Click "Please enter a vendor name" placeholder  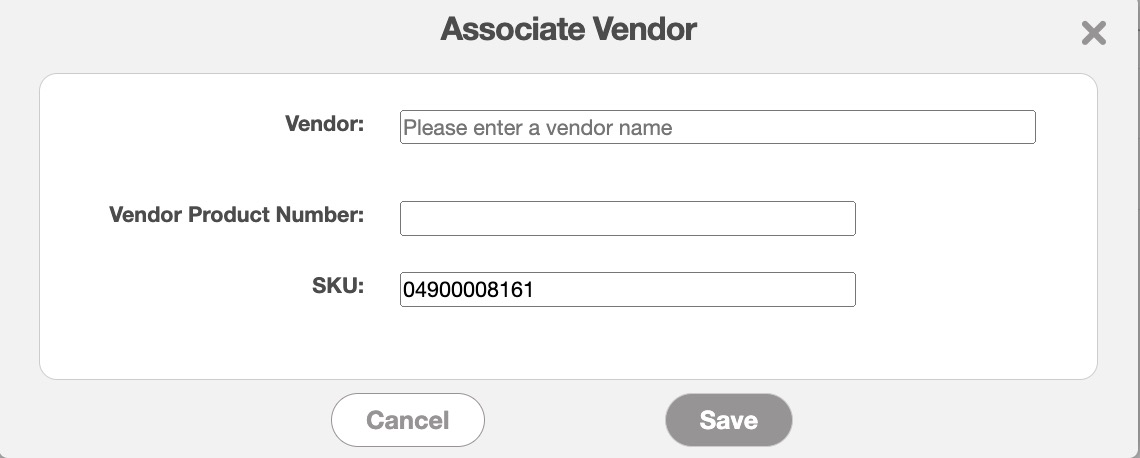537,128
